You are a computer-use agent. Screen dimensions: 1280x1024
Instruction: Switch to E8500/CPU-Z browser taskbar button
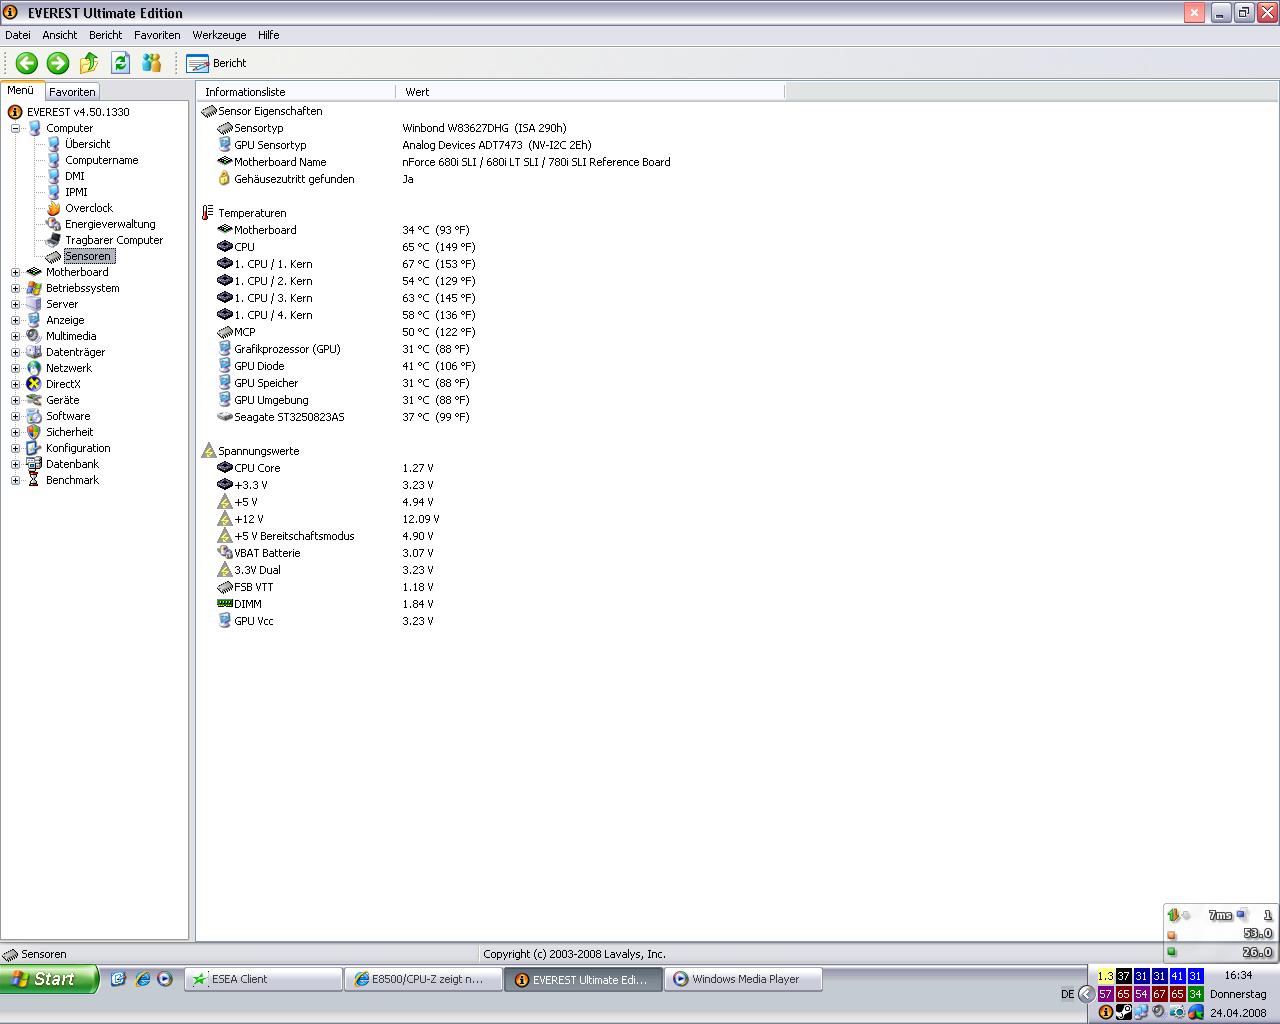point(423,979)
